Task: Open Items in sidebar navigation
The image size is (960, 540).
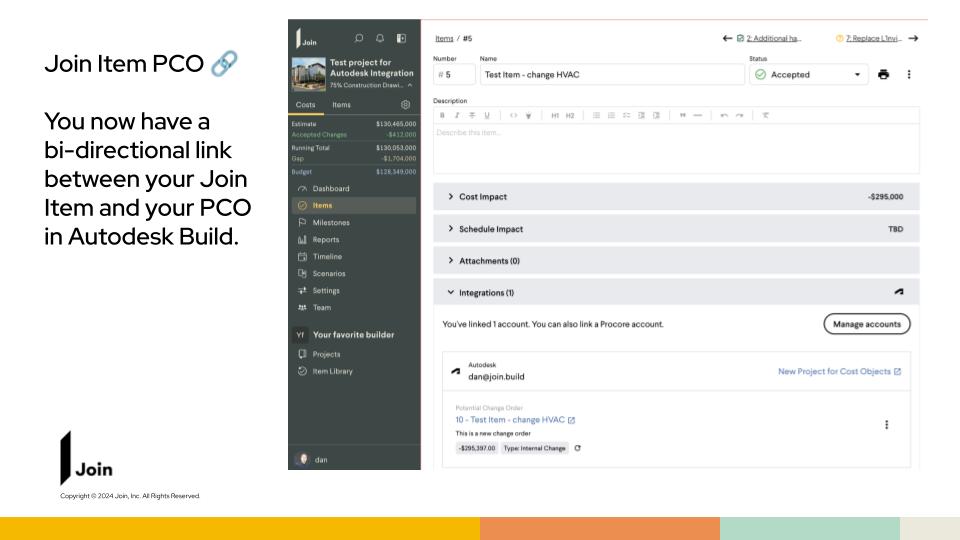Action: pyautogui.click(x=354, y=206)
